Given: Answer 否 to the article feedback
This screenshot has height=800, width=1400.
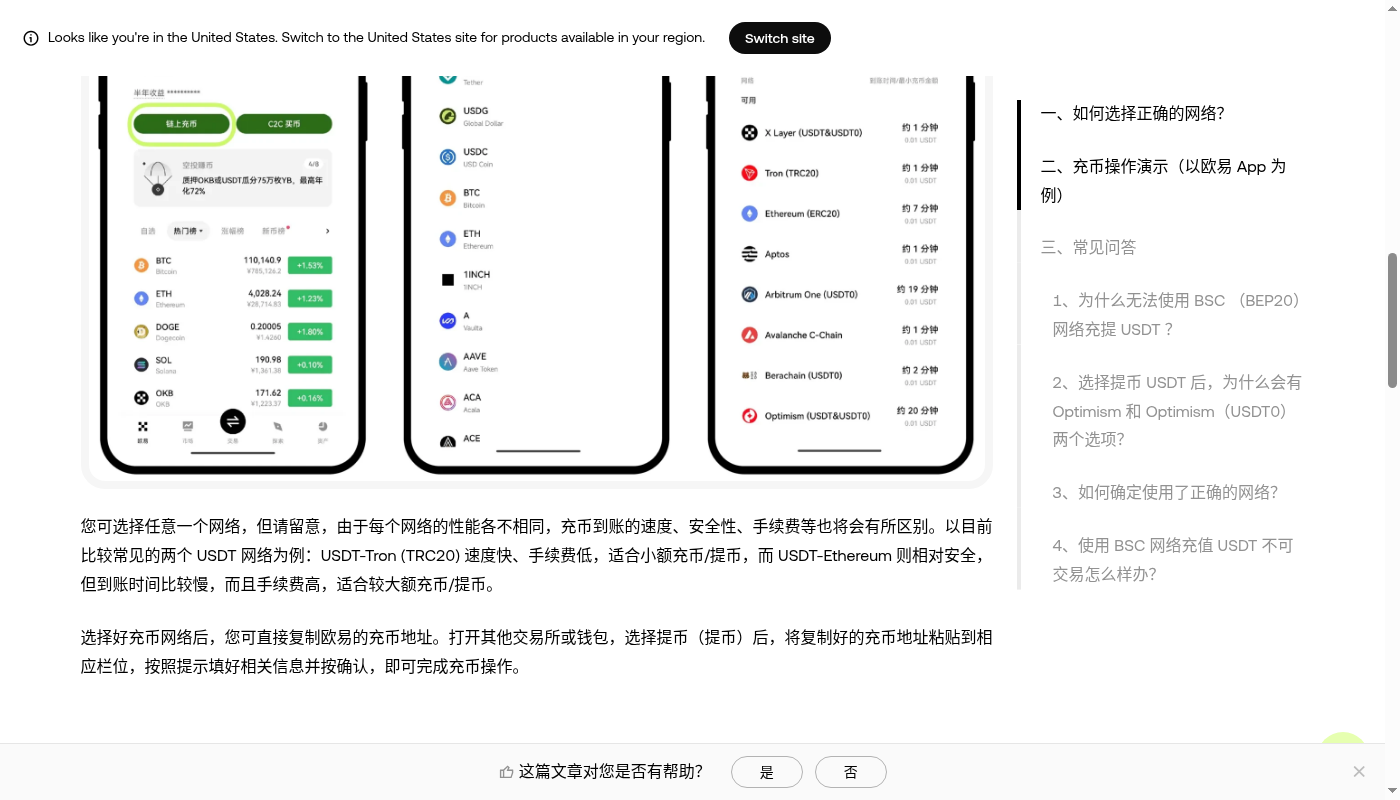Looking at the screenshot, I should [x=851, y=772].
